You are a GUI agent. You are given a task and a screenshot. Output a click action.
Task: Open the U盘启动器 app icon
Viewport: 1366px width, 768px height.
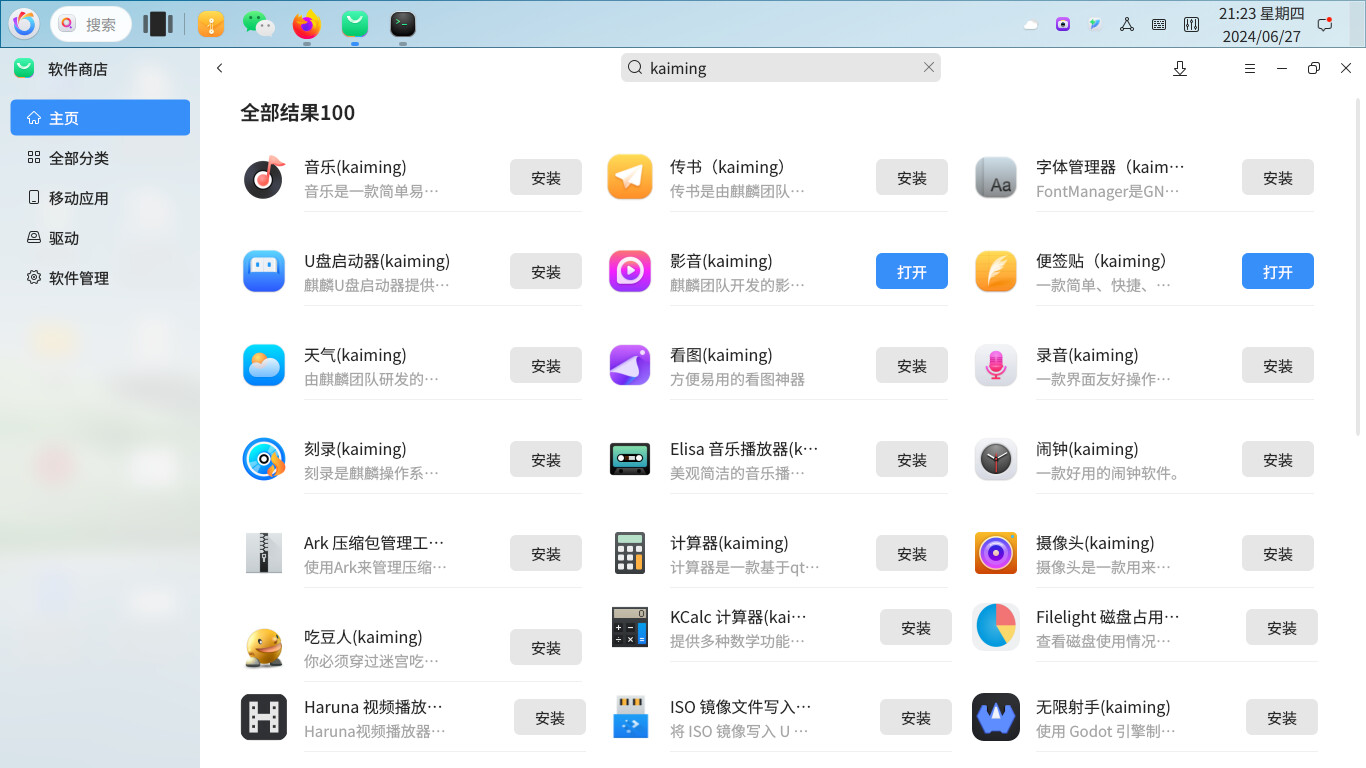click(x=264, y=272)
